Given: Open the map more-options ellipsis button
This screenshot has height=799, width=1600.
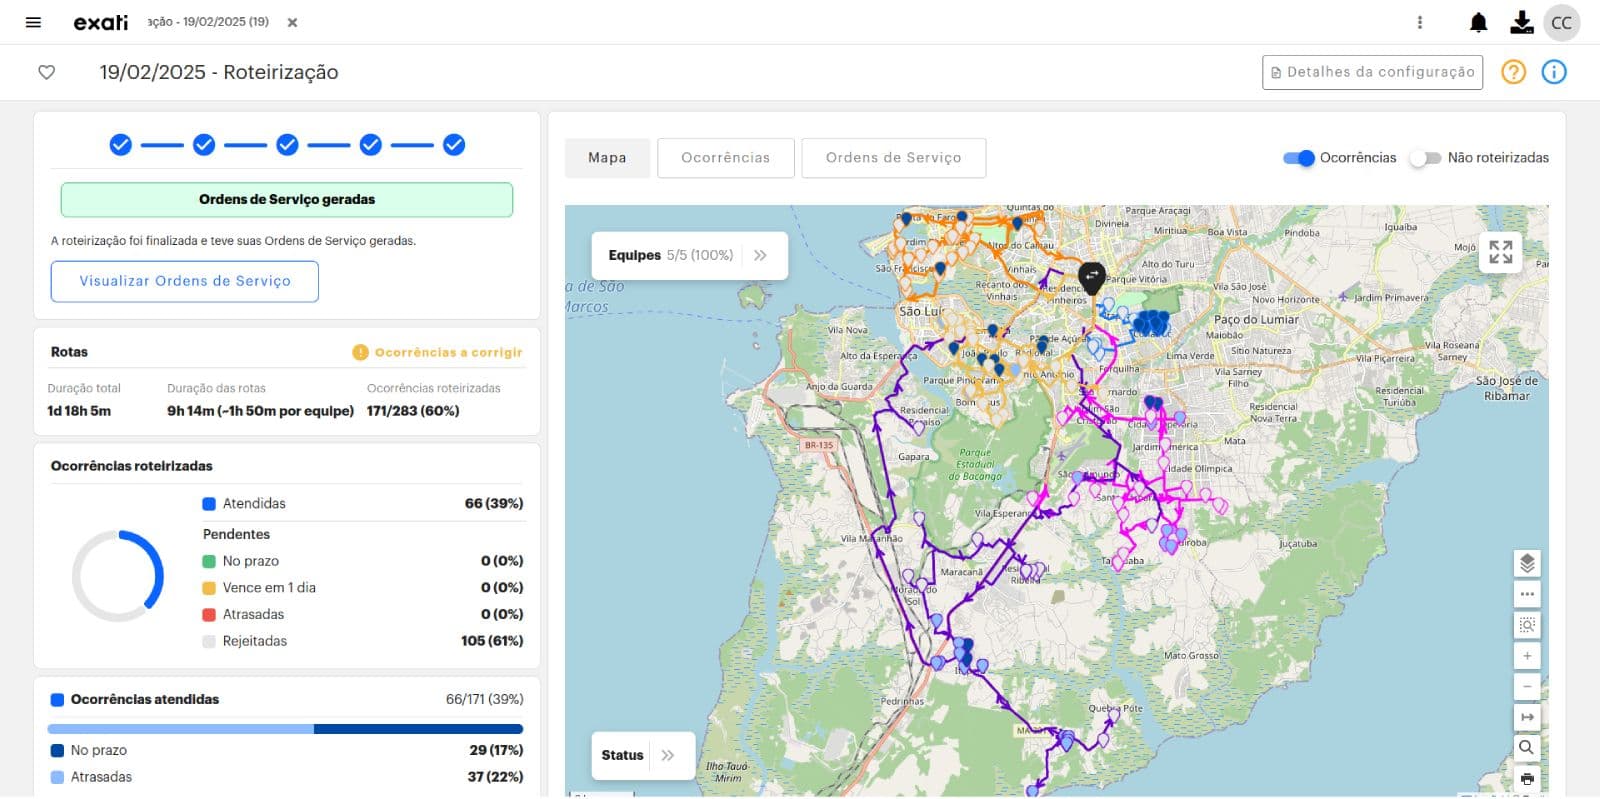Looking at the screenshot, I should pos(1527,594).
